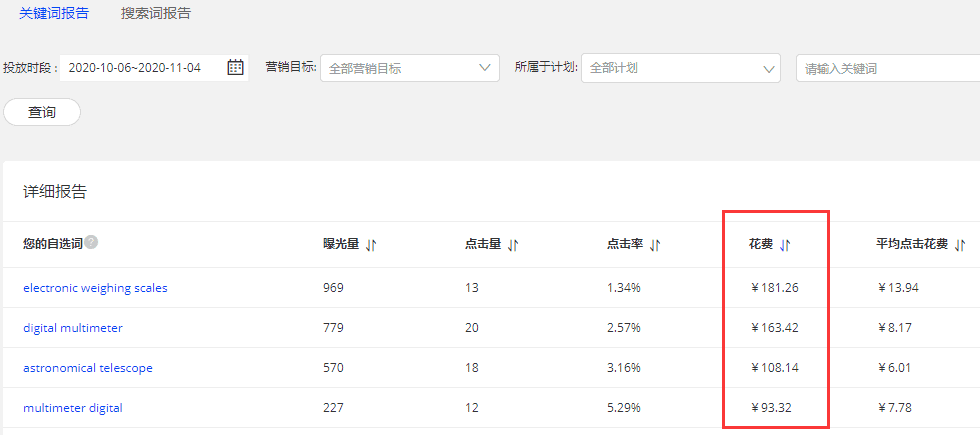980x435 pixels.
Task: Select average click cost ¥6.01
Action: tap(896, 368)
